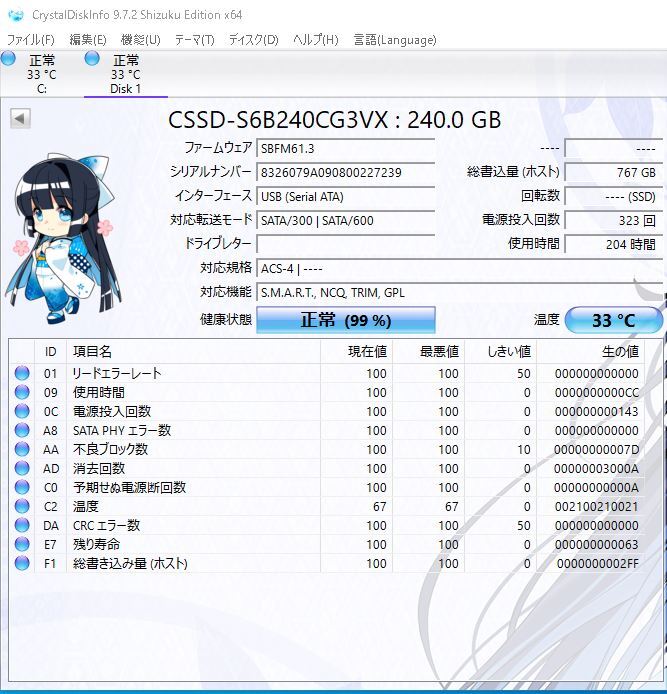
Task: Select the 消去回数 attribute name
Action: (99, 468)
